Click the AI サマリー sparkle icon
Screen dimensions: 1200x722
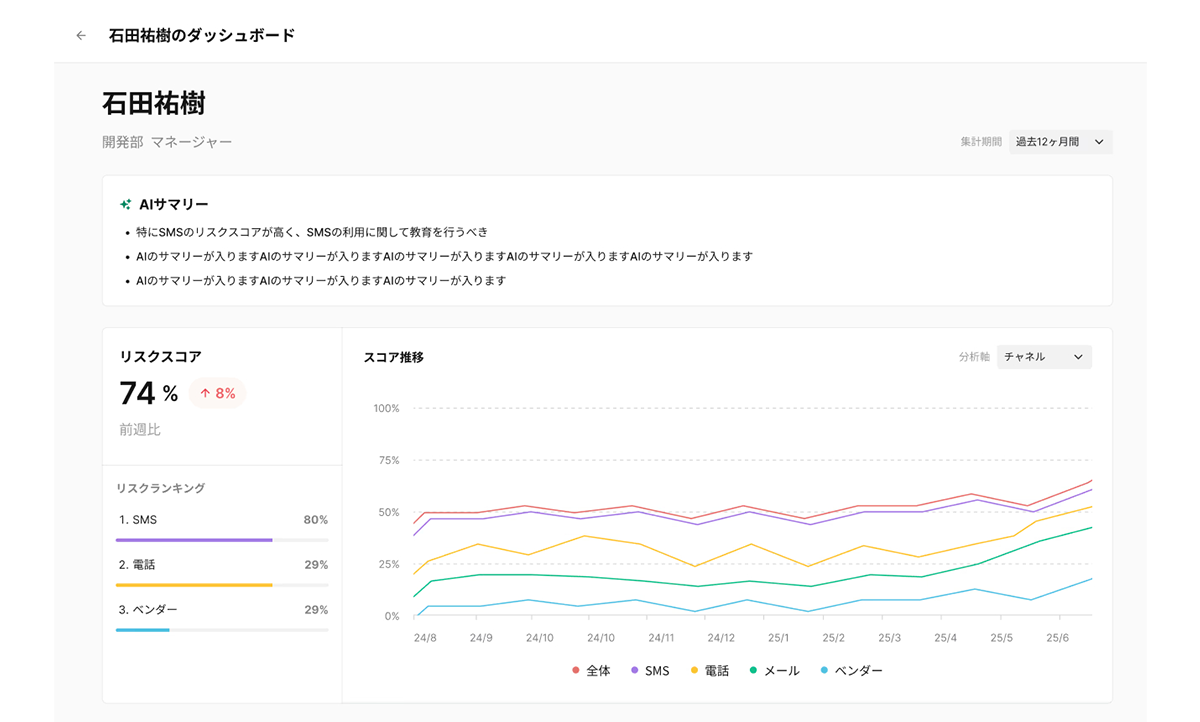(x=124, y=203)
